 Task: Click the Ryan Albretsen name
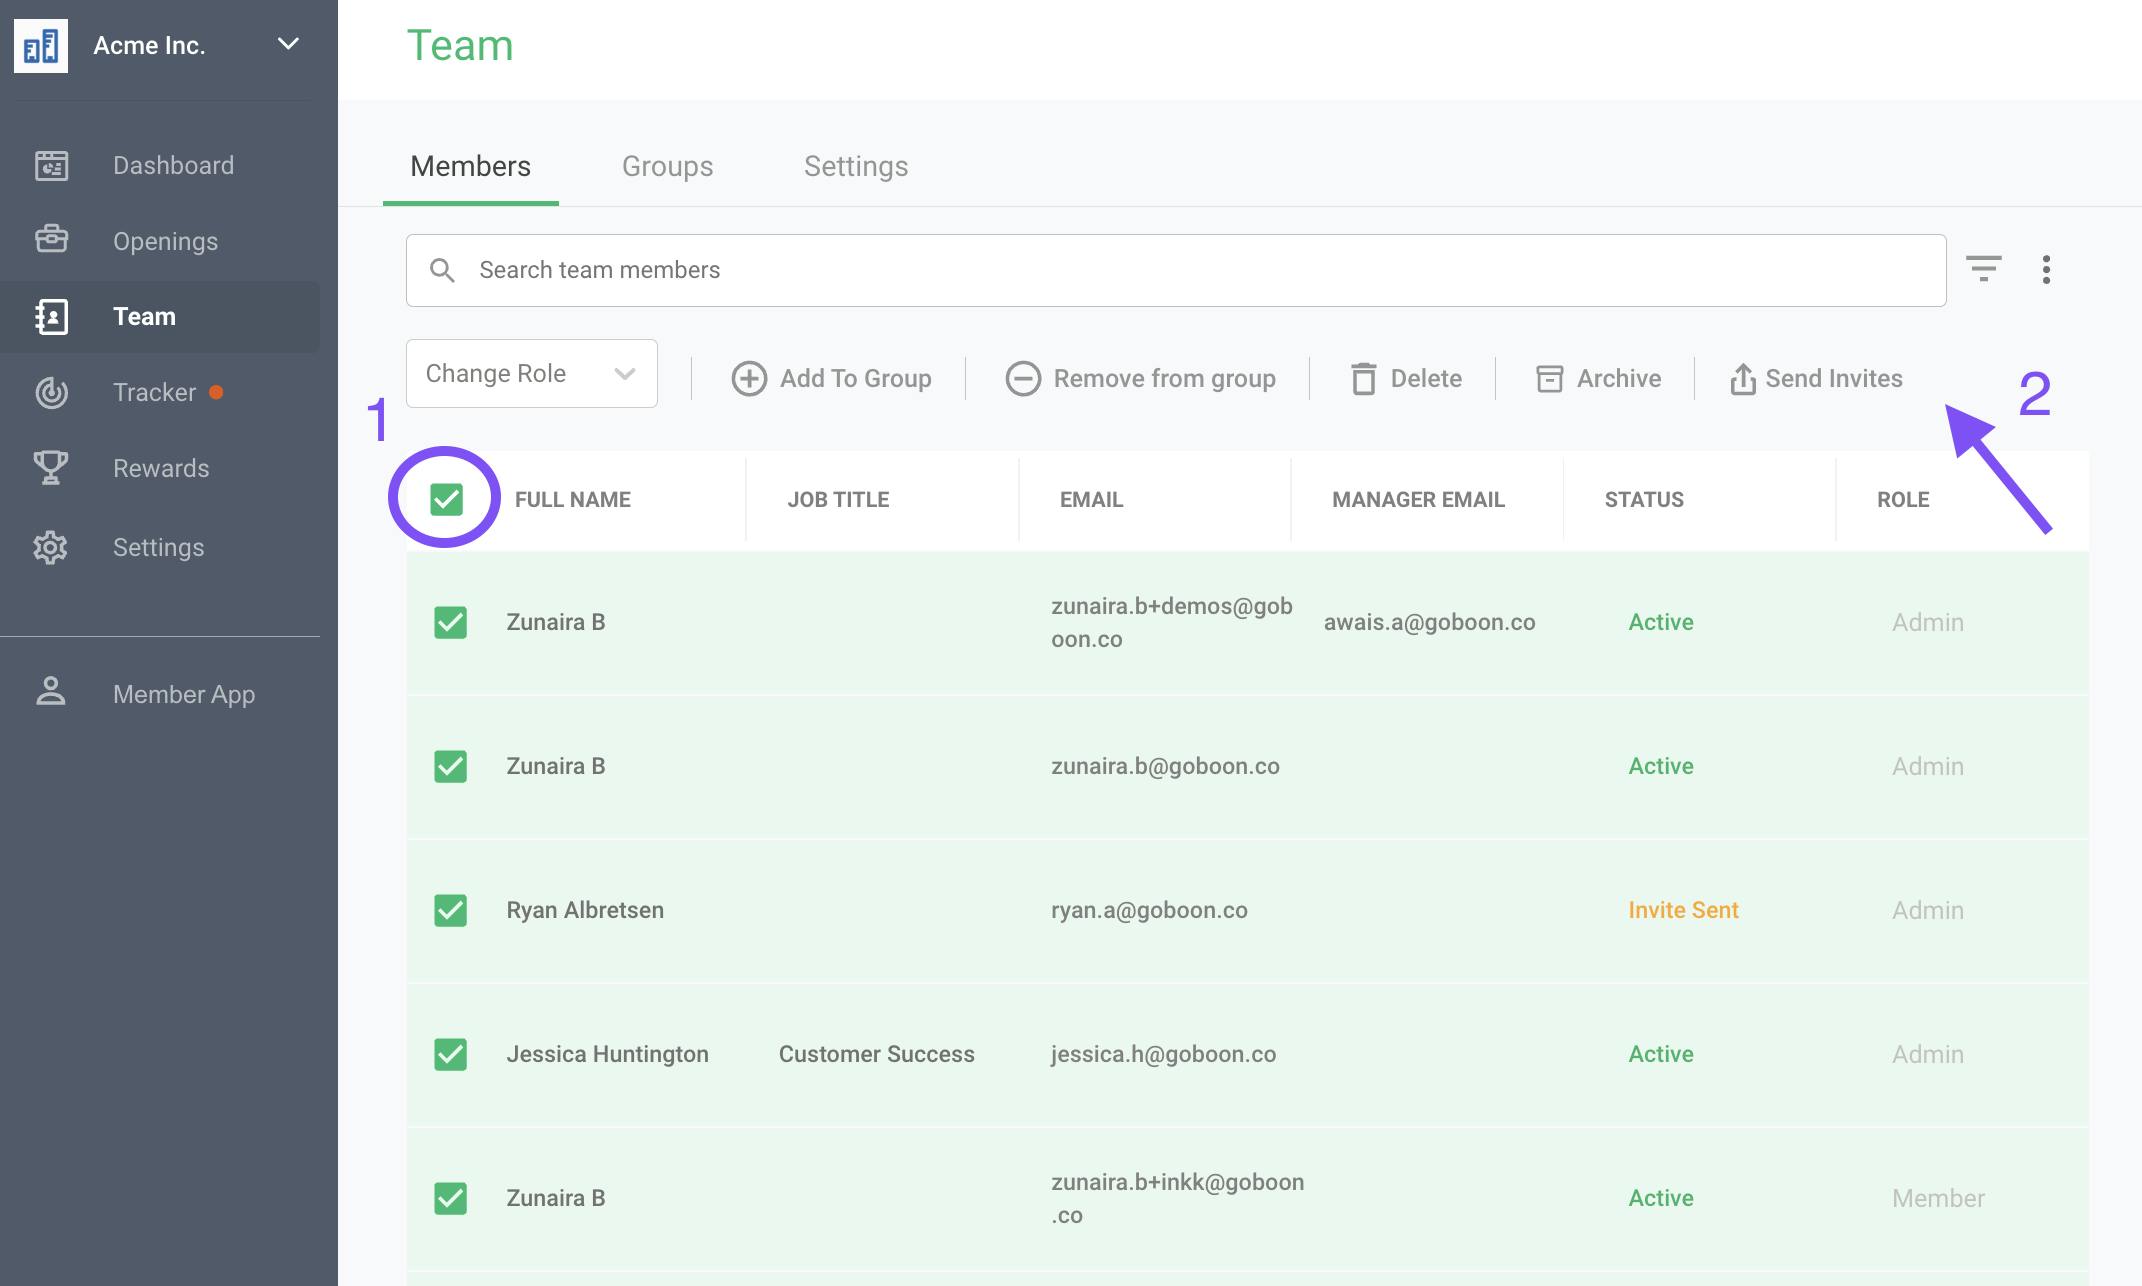[585, 910]
